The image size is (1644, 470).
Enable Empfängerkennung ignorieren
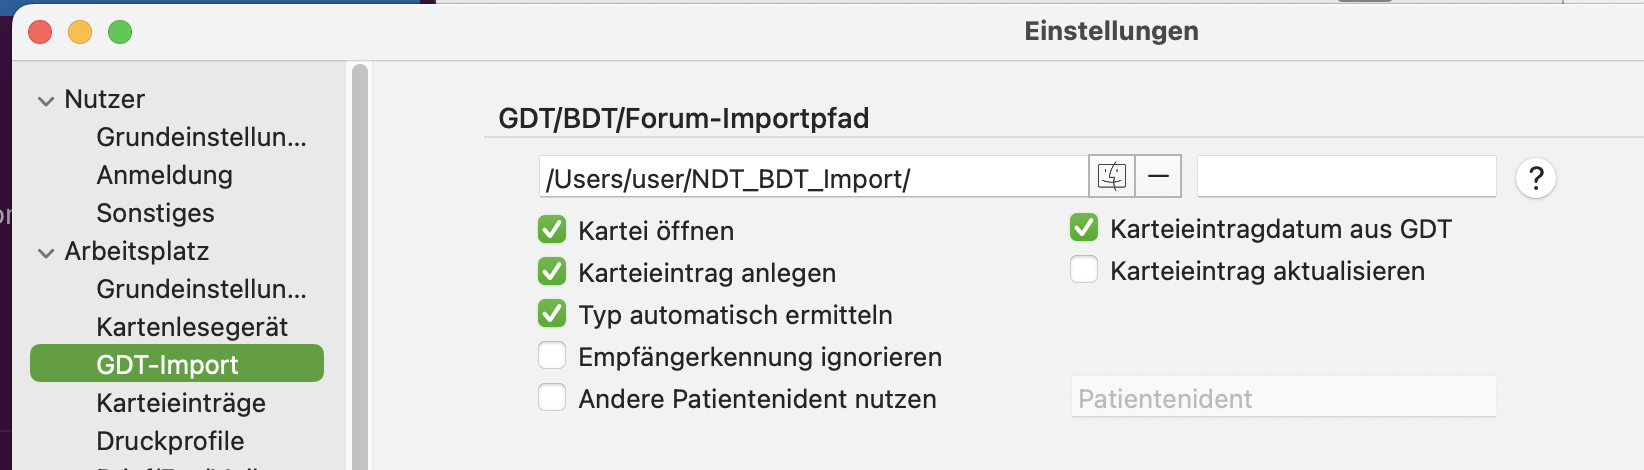552,356
